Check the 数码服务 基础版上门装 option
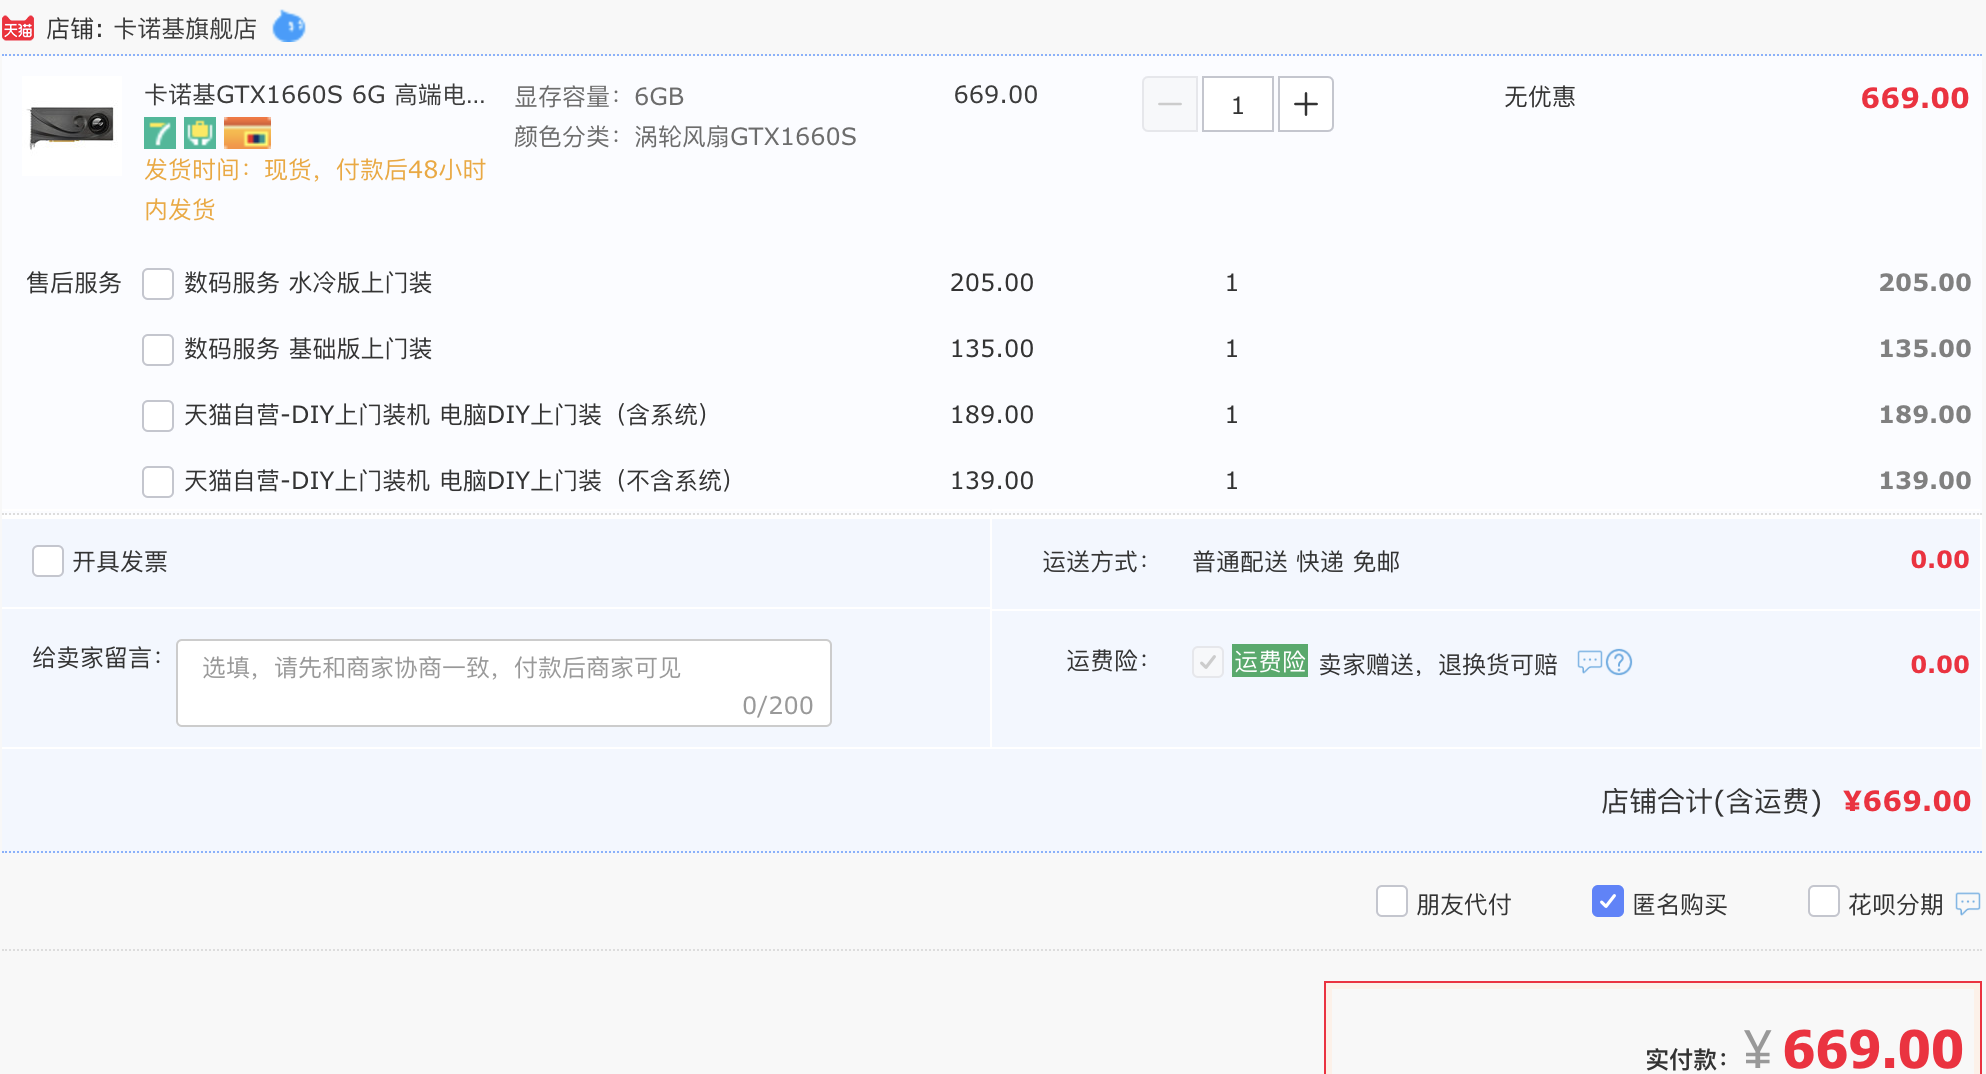Viewport: 1986px width, 1074px height. (158, 350)
